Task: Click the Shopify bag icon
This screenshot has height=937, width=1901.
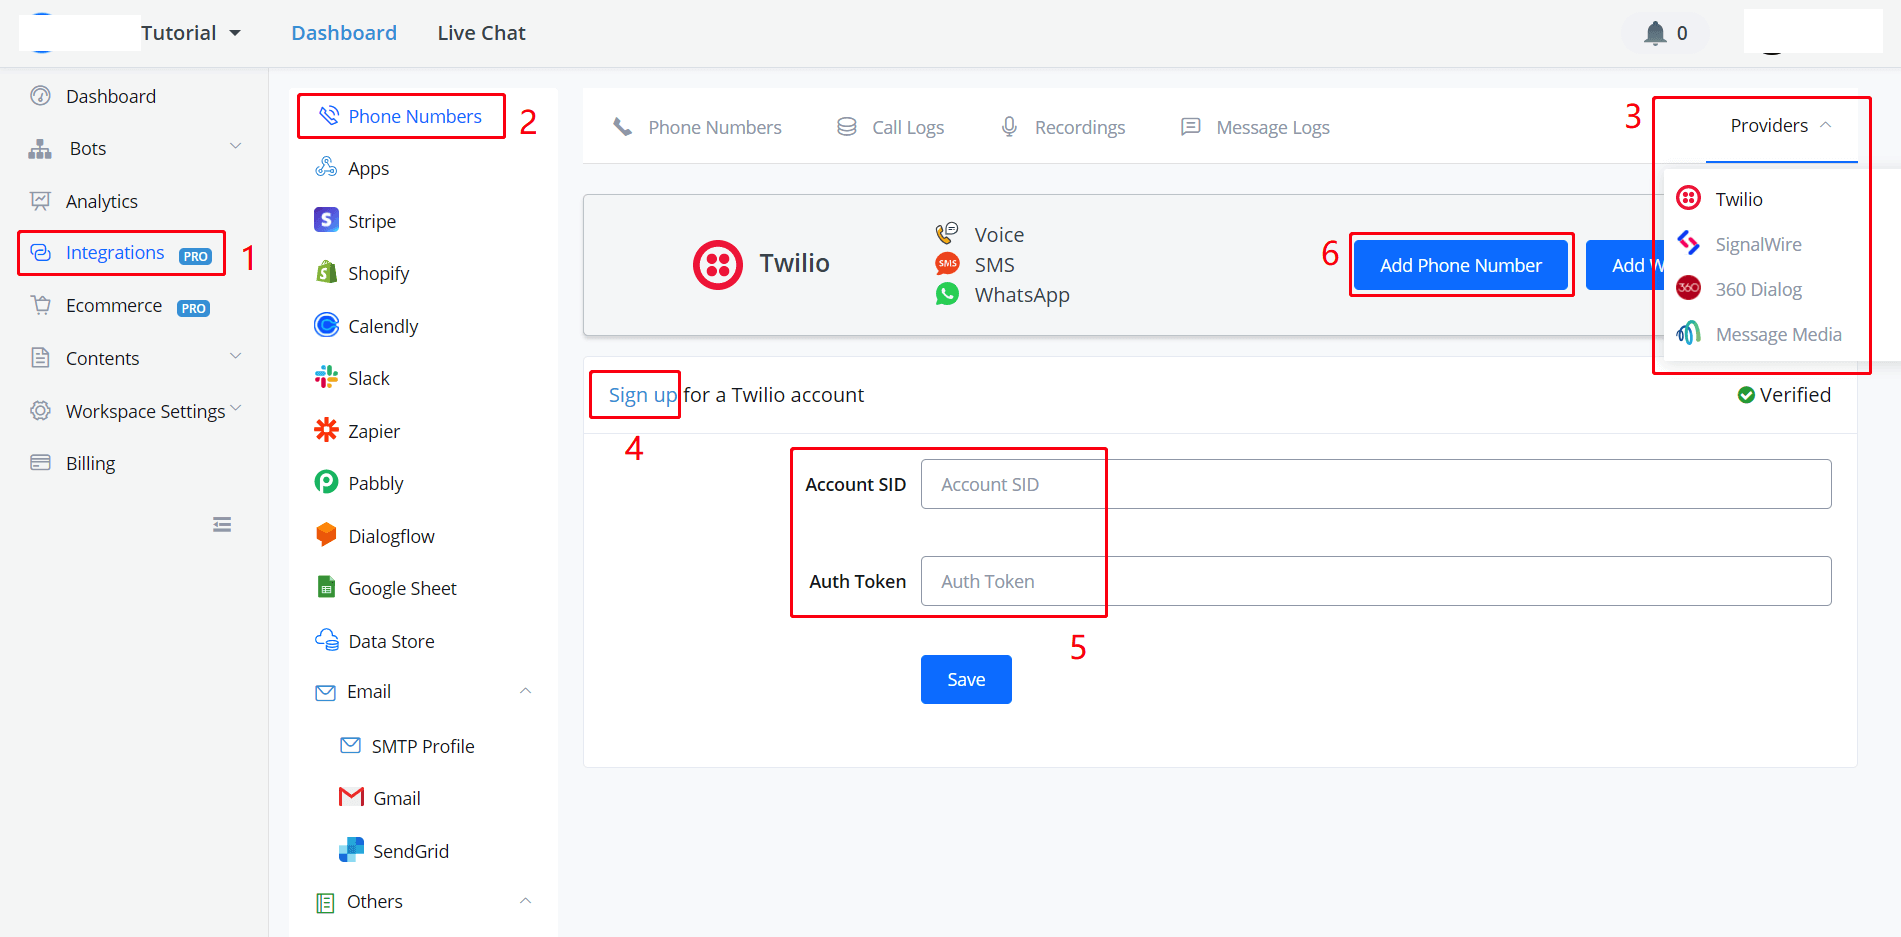Action: click(326, 272)
